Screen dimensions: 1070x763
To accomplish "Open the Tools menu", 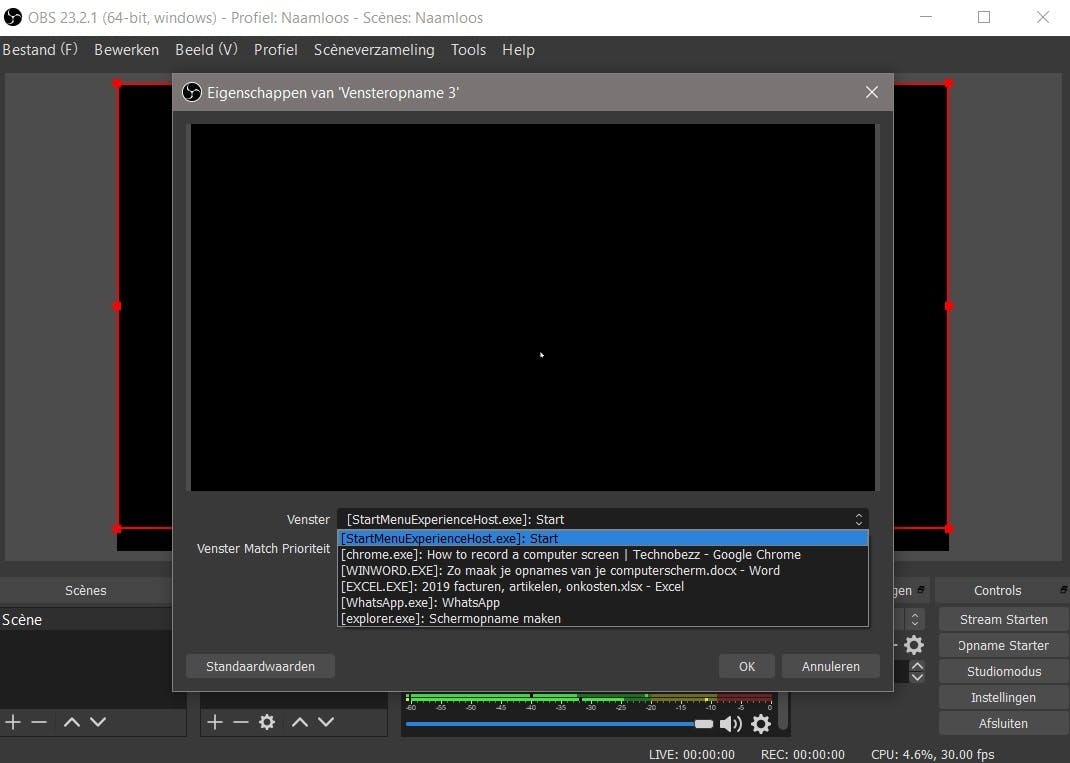I will 468,49.
